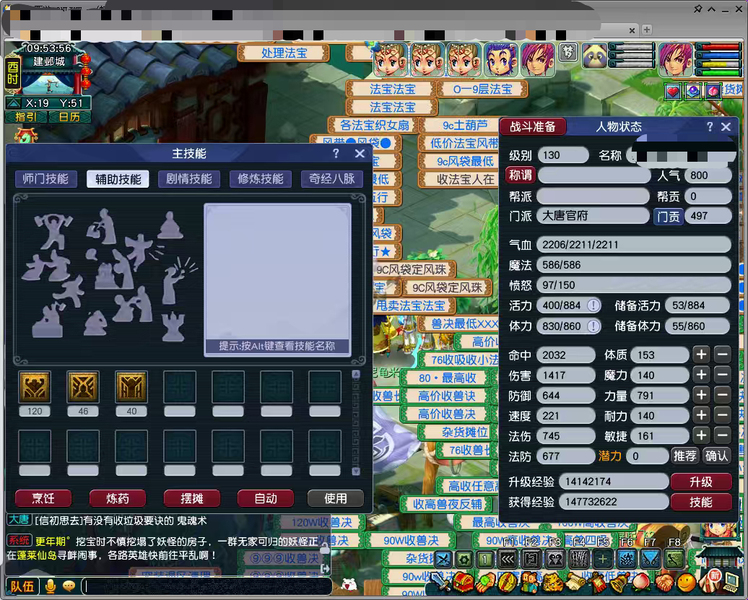Click the empty plus shortcut slot F5
The width and height of the screenshot is (748, 600).
click(x=603, y=559)
